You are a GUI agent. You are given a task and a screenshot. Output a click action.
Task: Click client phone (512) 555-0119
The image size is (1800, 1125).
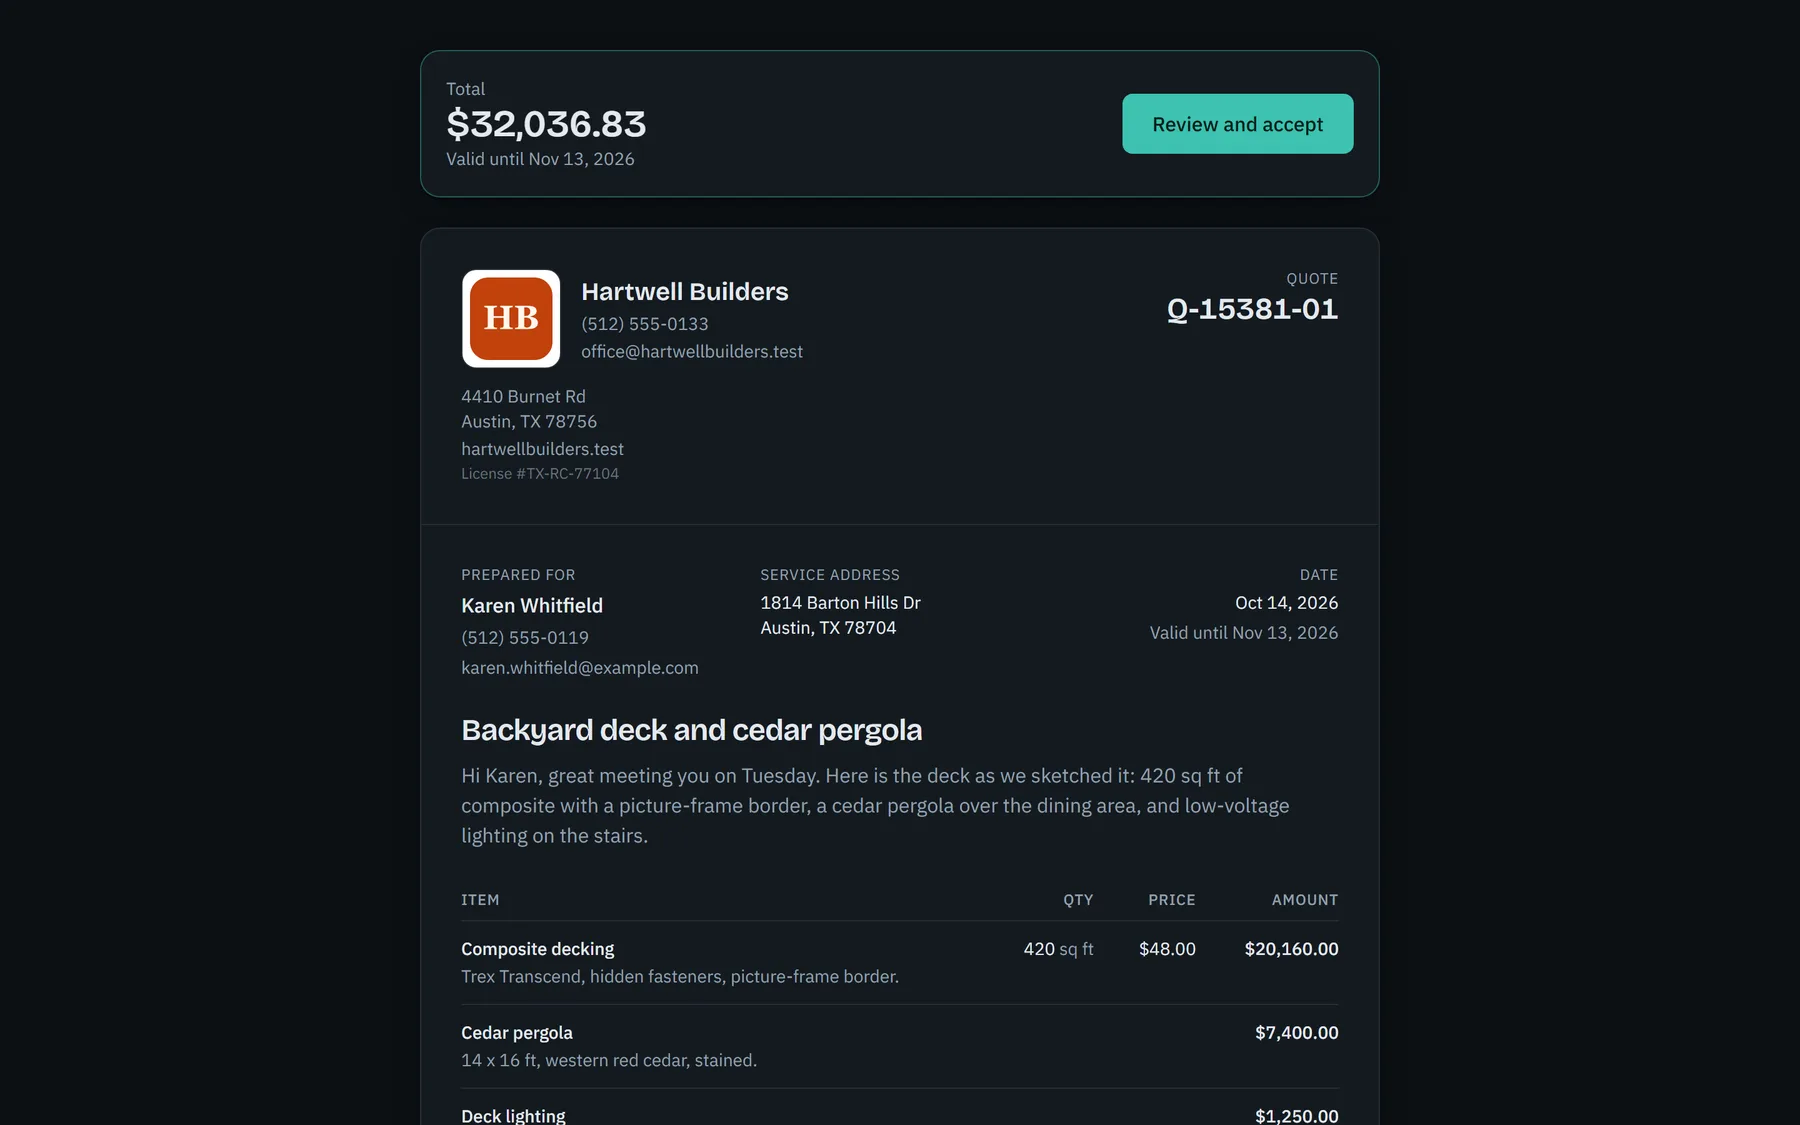pyautogui.click(x=525, y=638)
